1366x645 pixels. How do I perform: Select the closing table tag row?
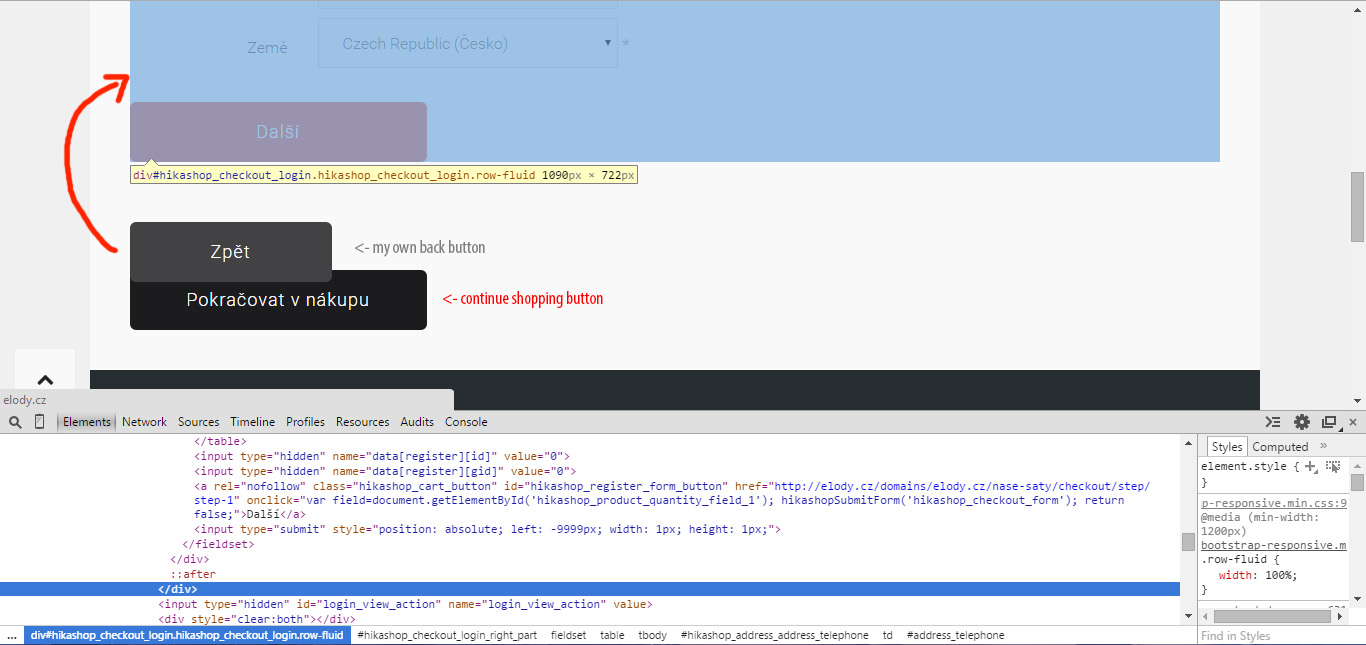tap(220, 441)
